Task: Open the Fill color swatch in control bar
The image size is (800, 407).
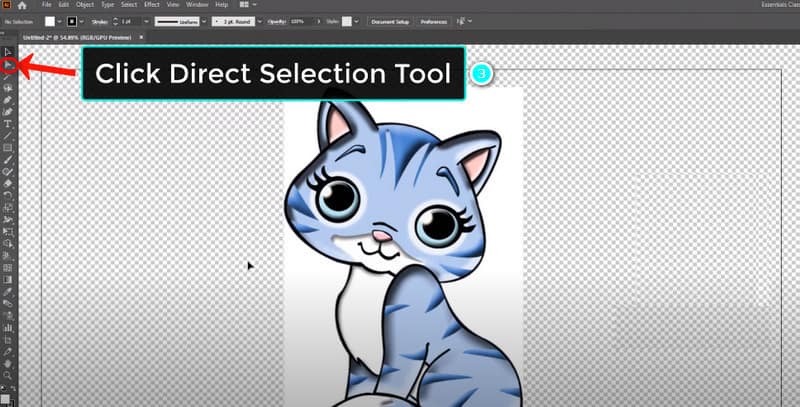Action: coord(49,21)
